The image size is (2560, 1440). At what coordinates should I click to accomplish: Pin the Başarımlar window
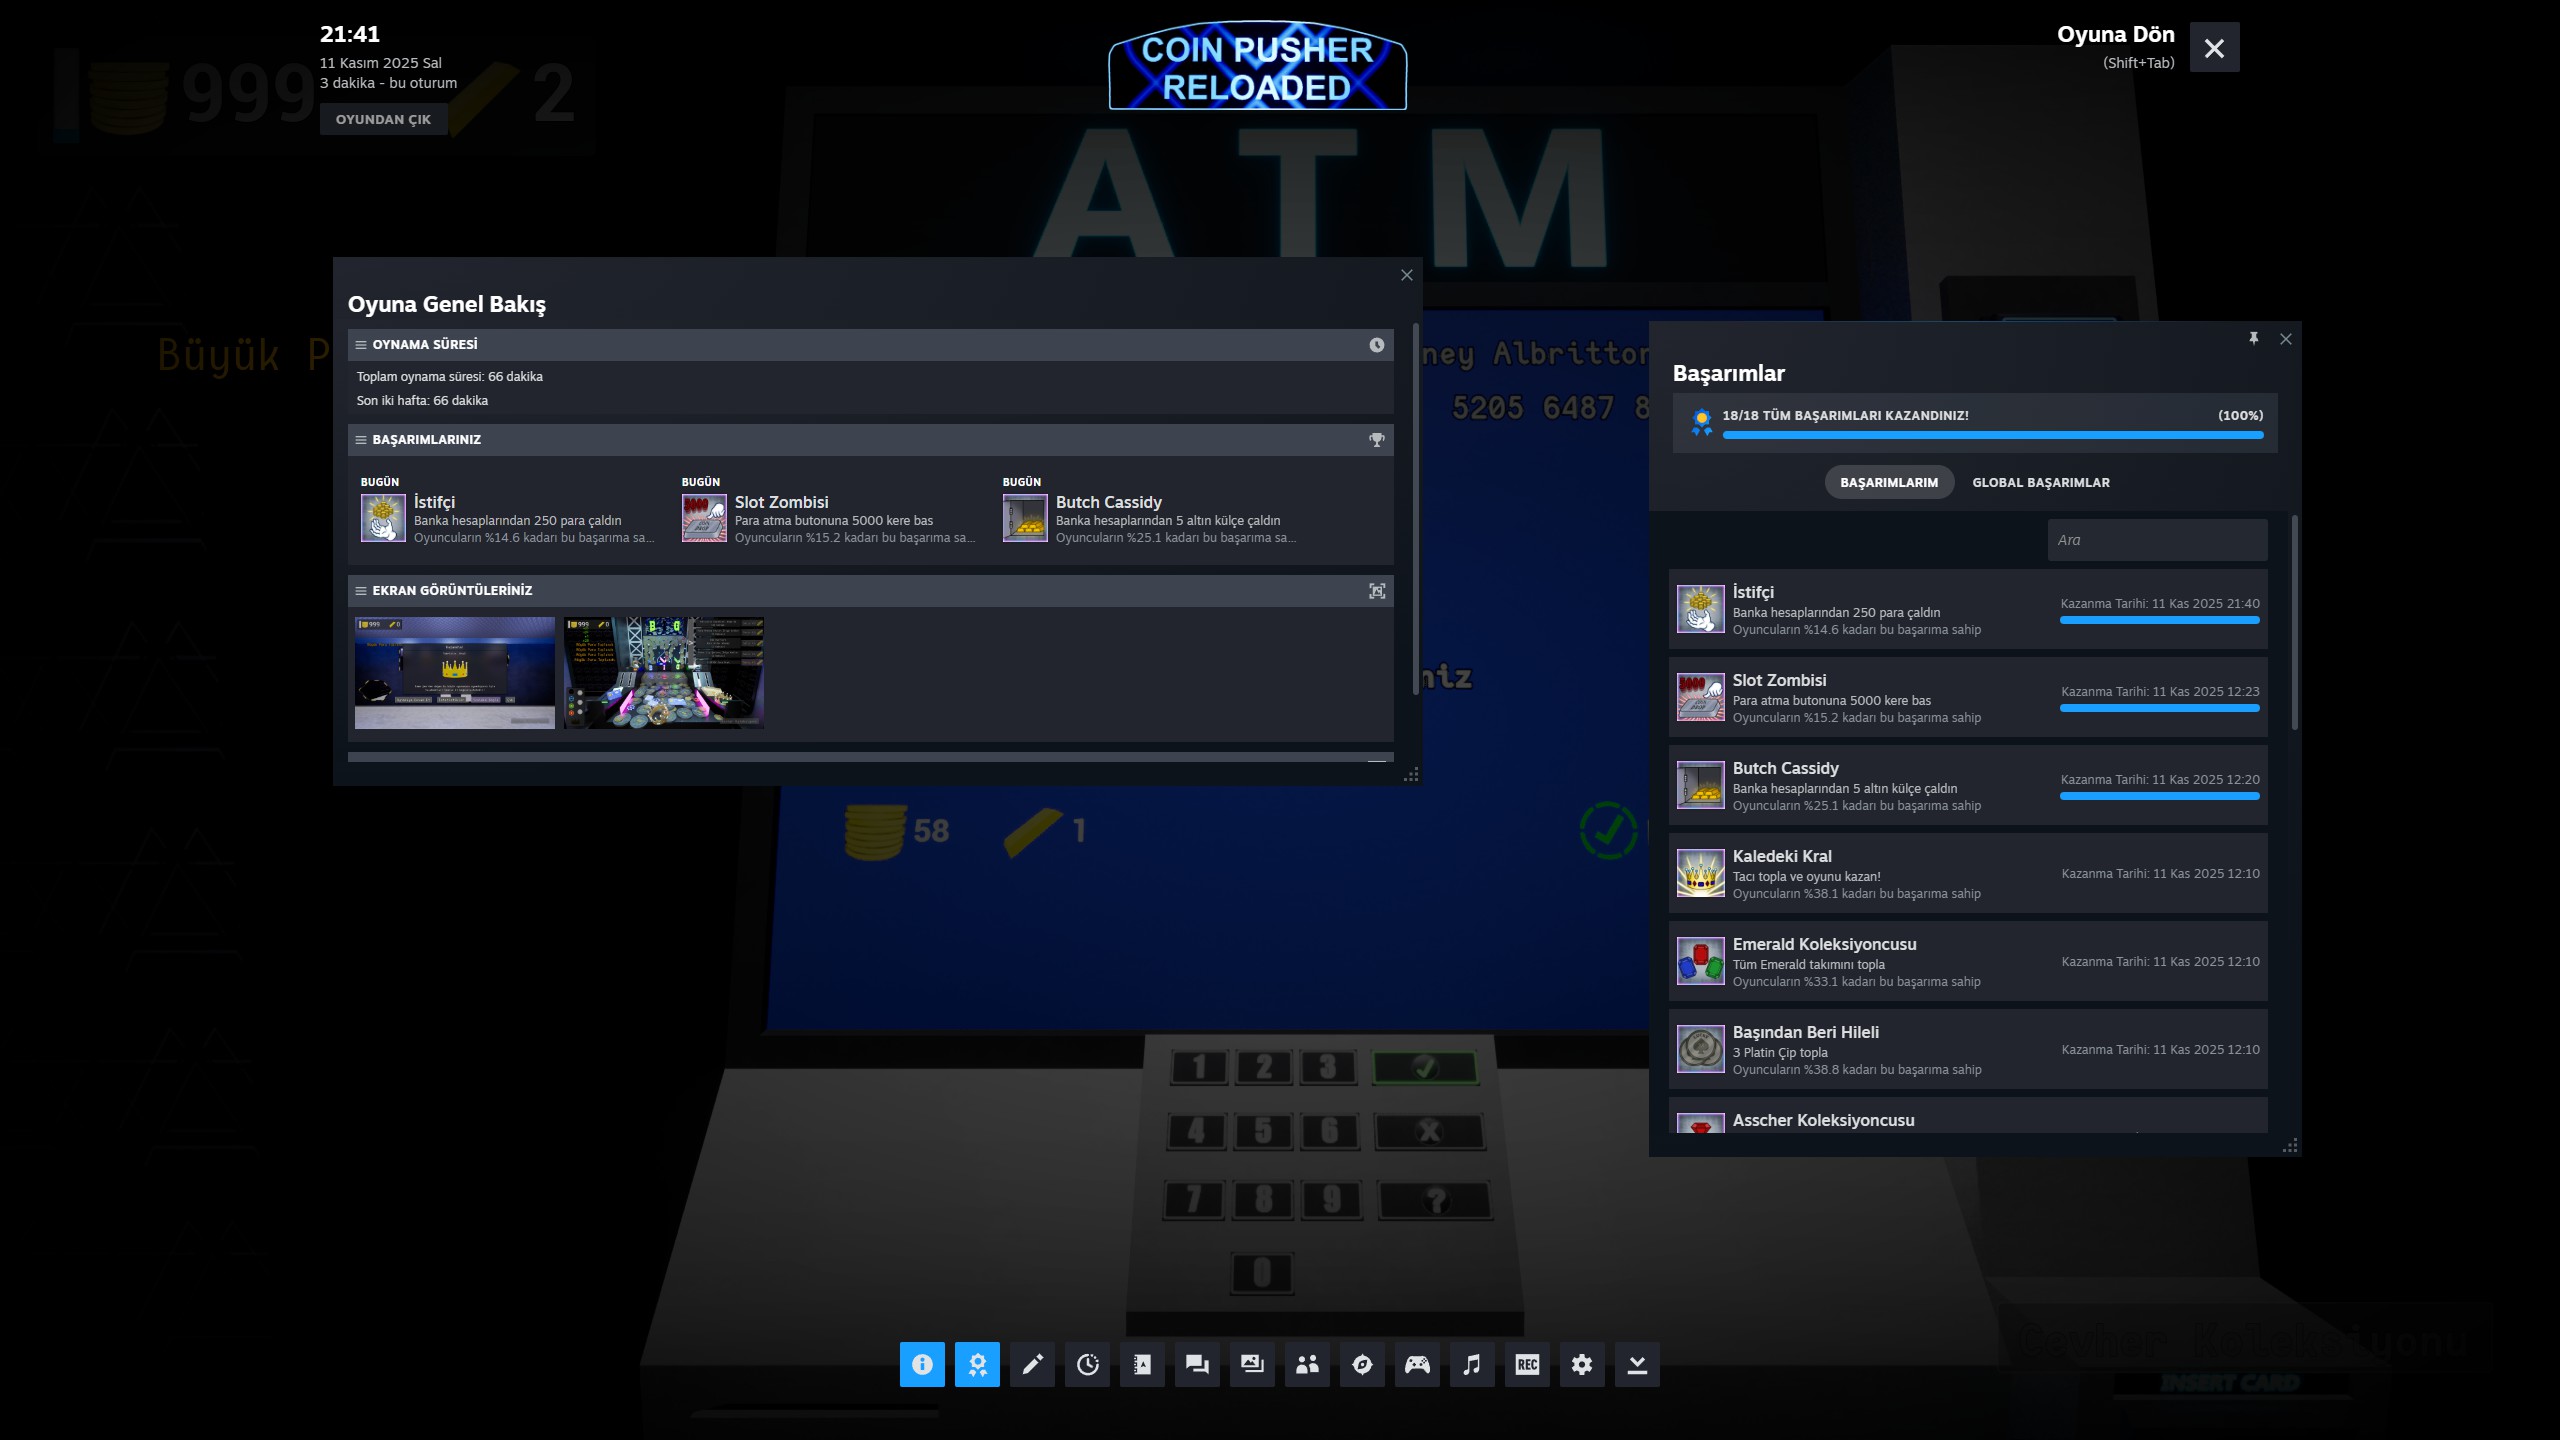2253,339
